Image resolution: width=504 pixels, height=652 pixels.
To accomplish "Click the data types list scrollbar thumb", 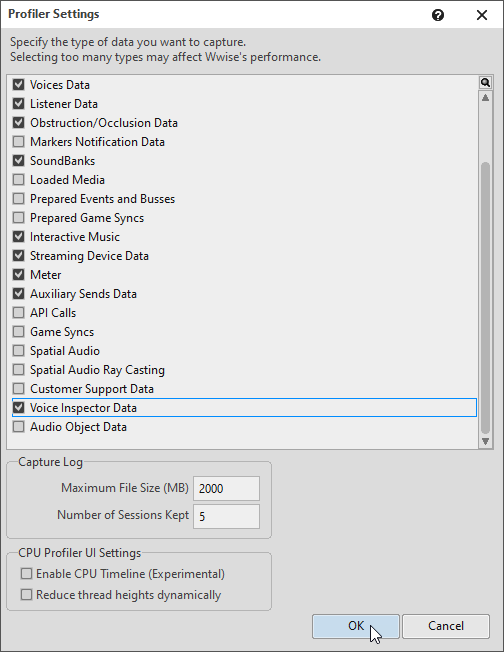I will 485,298.
